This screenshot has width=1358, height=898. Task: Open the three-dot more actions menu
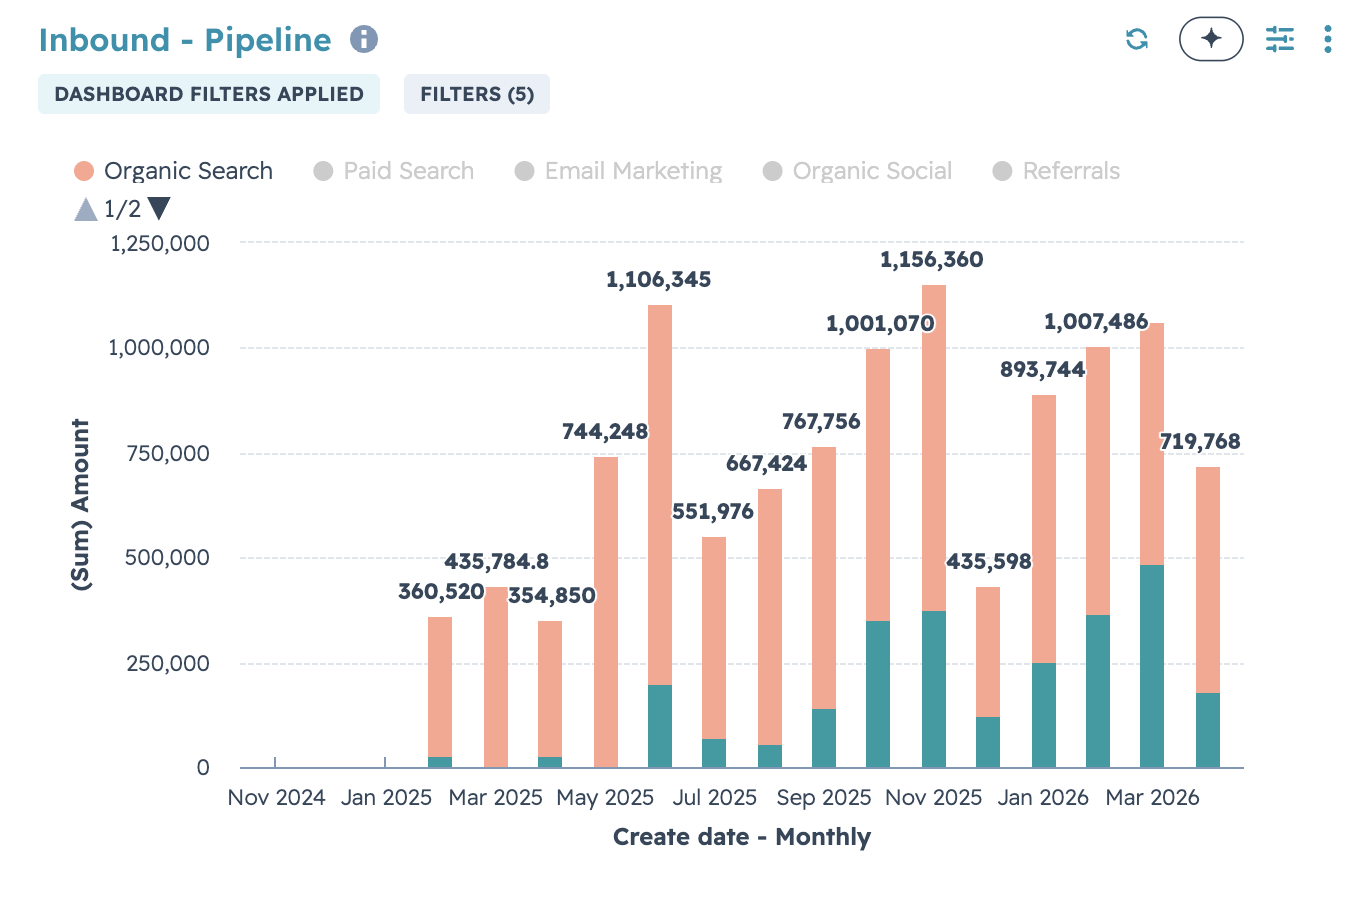[1328, 39]
